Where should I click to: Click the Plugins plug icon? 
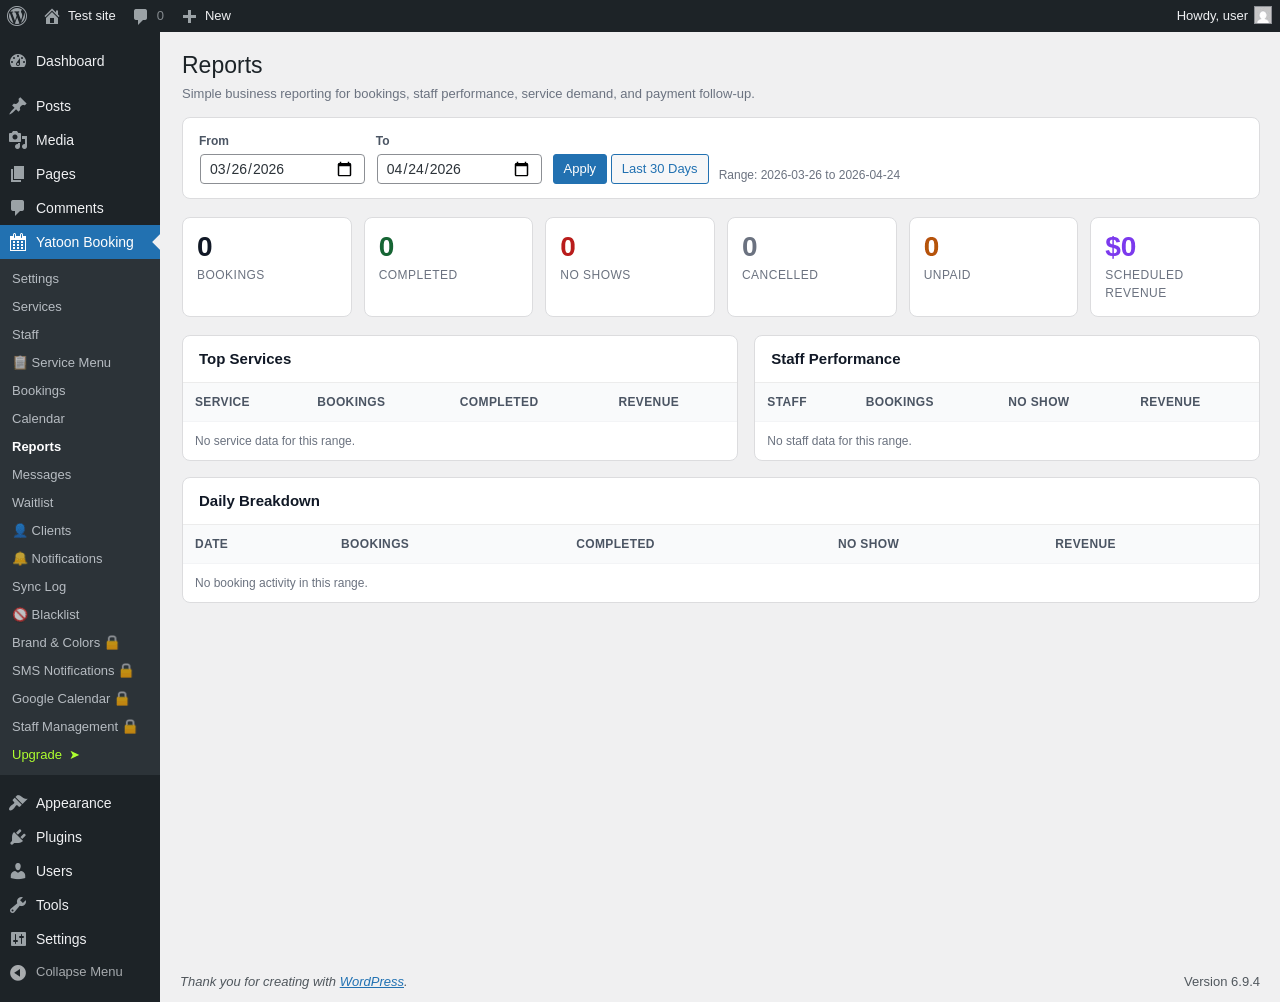pos(18,837)
